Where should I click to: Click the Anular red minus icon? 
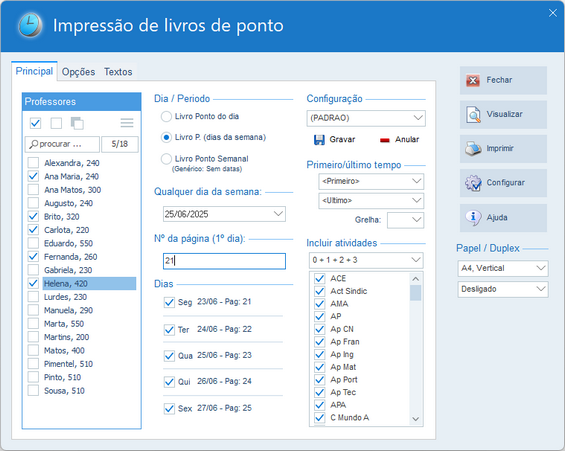pyautogui.click(x=385, y=140)
